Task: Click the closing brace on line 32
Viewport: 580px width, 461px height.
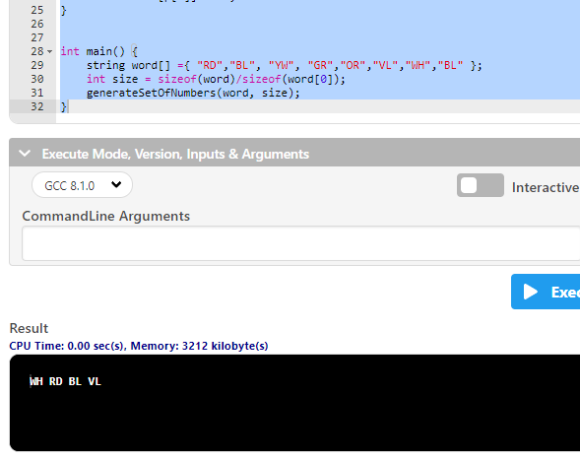Action: point(64,107)
